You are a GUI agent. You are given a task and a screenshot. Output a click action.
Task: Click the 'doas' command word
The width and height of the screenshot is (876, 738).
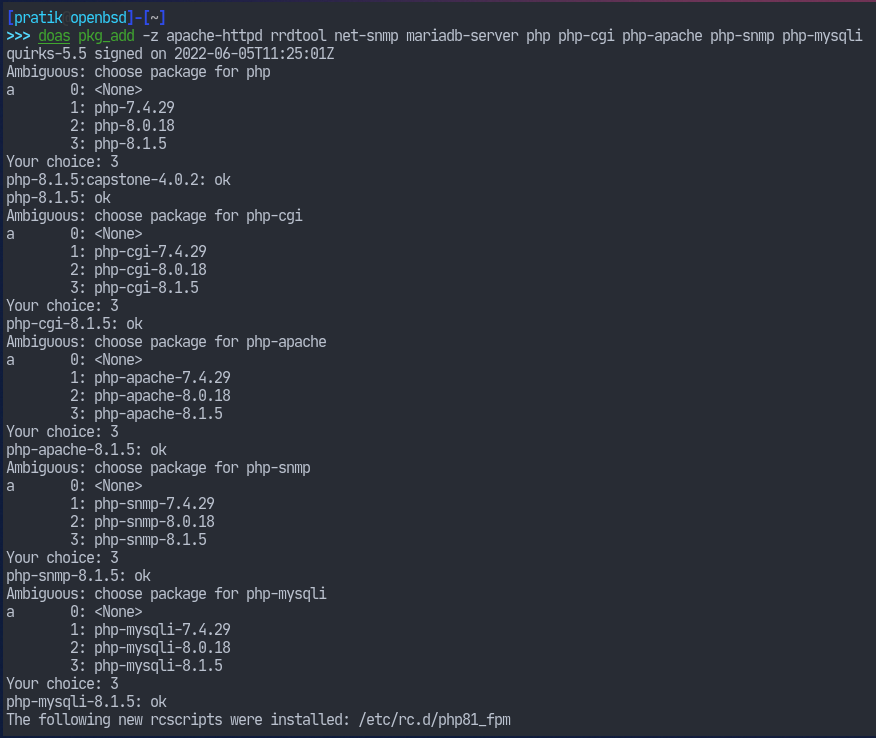(54, 36)
